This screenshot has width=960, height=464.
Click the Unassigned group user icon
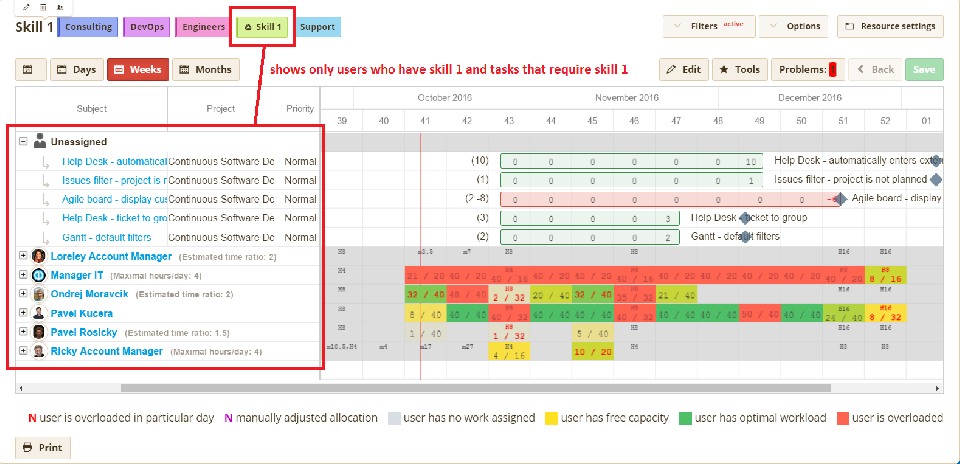(x=40, y=142)
